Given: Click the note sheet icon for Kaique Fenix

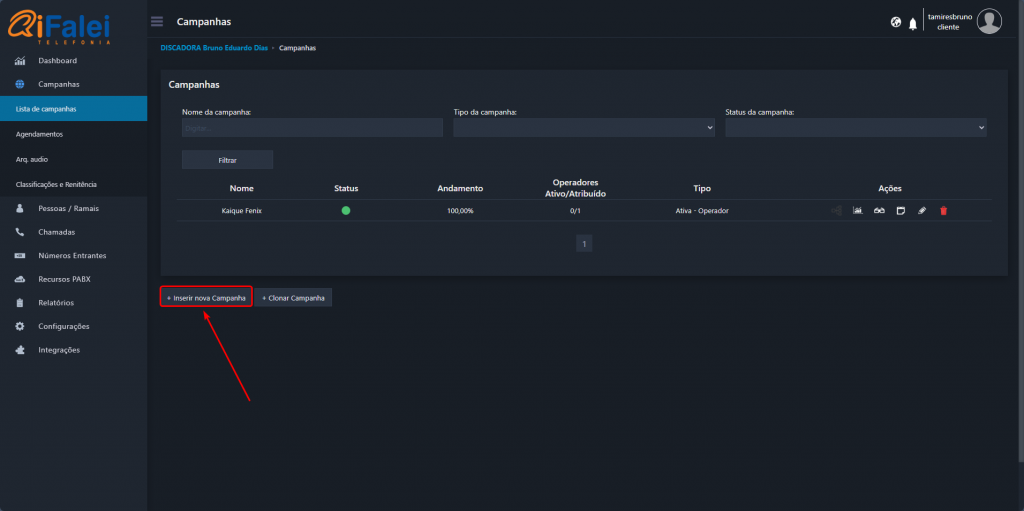Looking at the screenshot, I should 901,210.
